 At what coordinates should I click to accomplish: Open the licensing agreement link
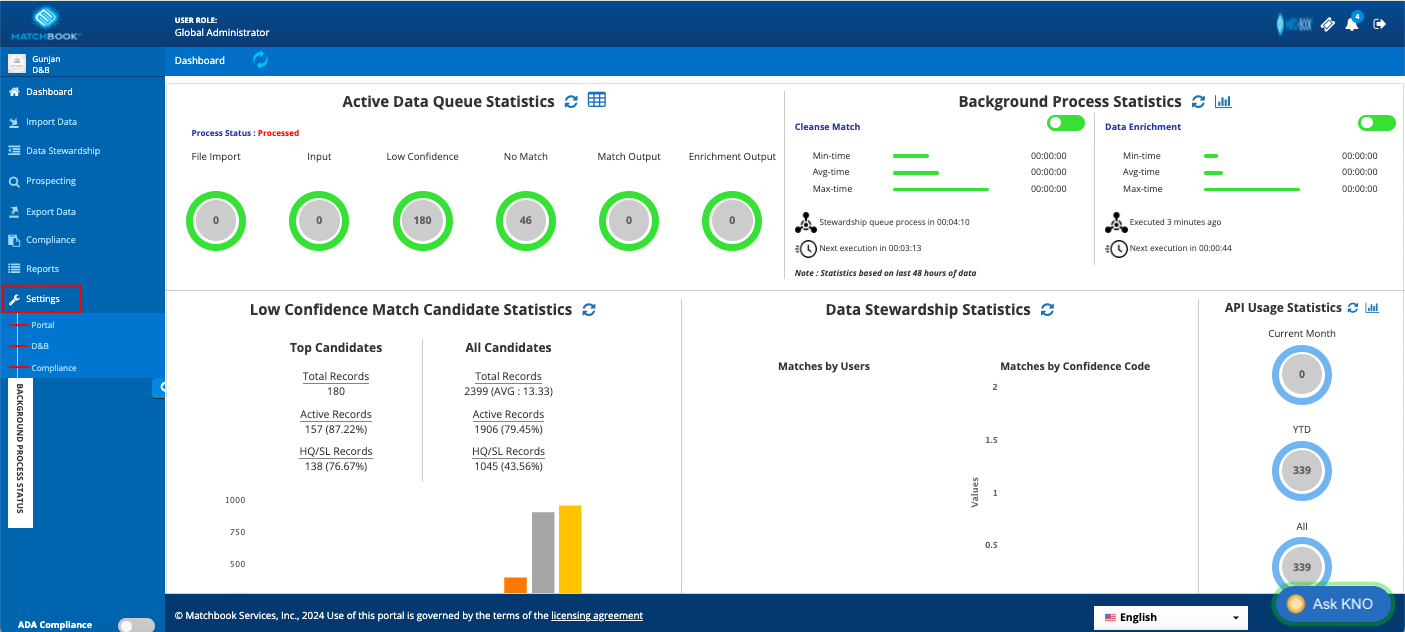point(597,616)
